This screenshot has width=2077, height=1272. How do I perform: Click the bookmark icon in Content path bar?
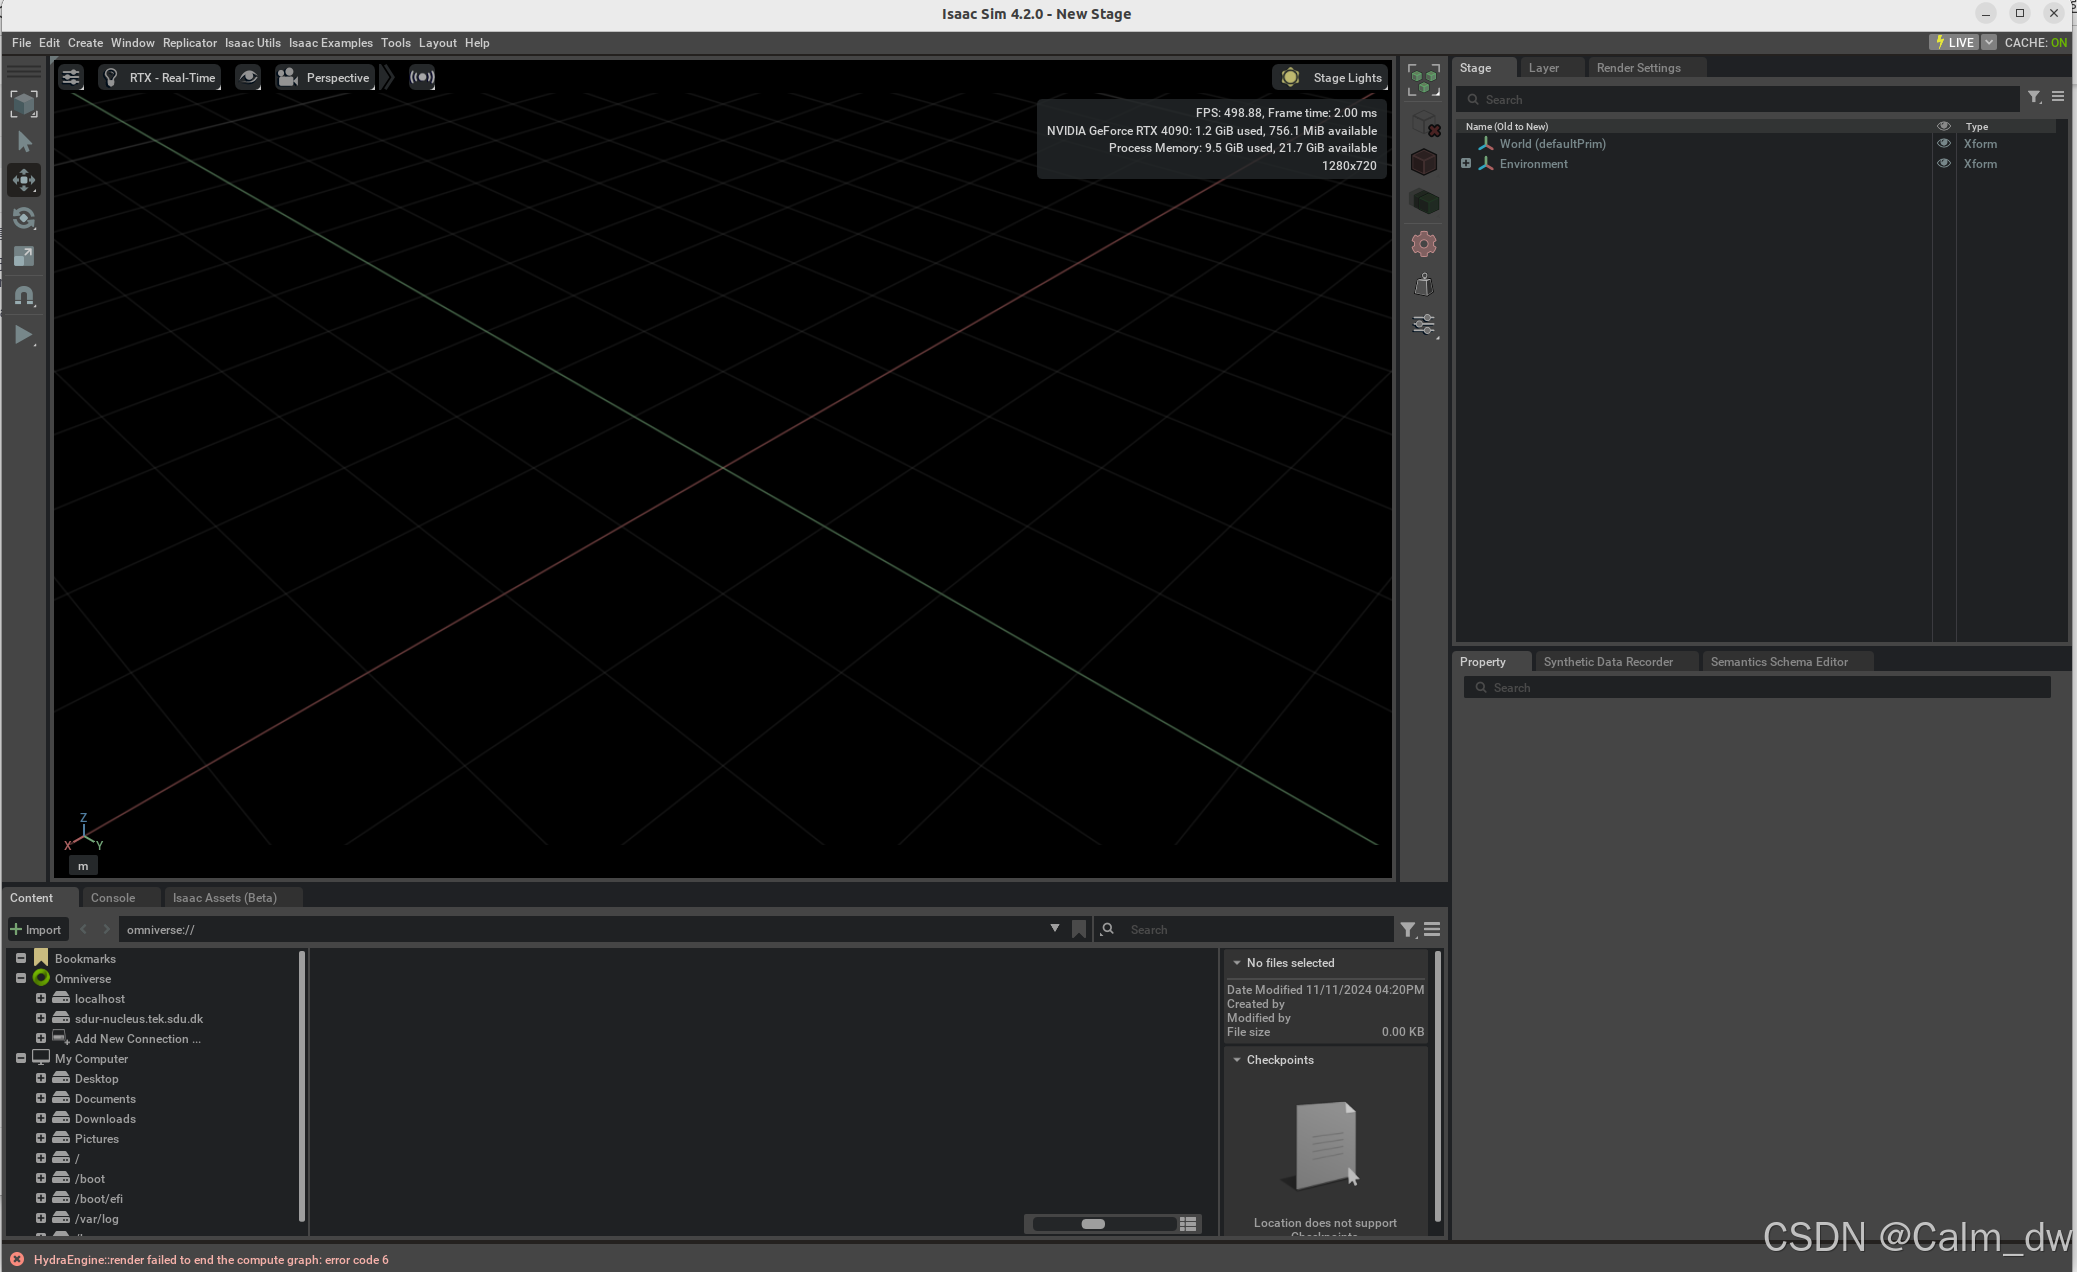[x=1079, y=929]
